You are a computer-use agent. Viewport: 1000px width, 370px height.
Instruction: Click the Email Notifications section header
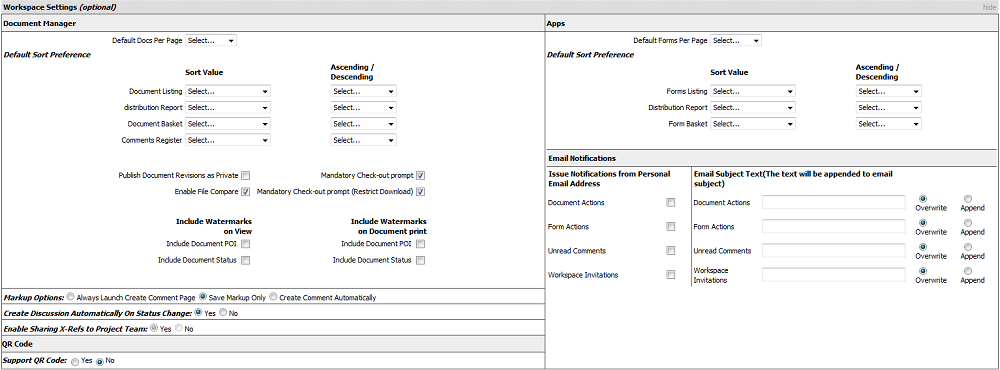pos(771,158)
